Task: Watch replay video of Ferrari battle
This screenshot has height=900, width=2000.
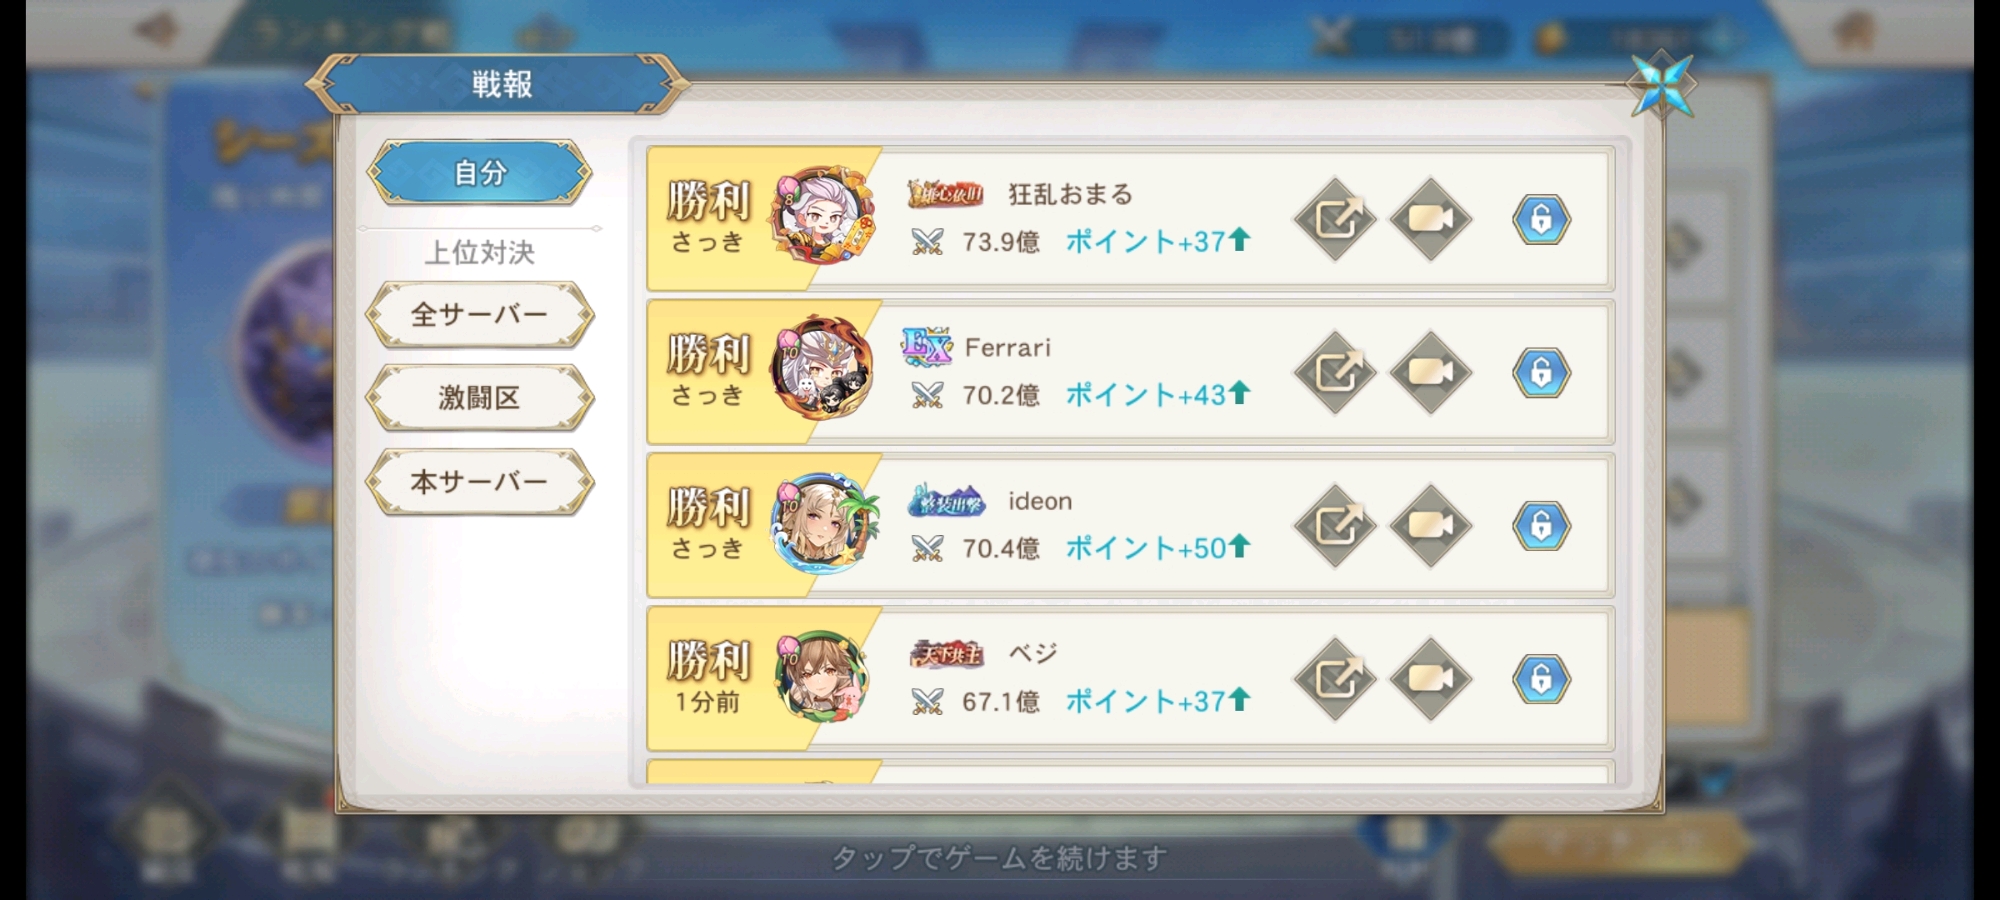Action: (1430, 373)
